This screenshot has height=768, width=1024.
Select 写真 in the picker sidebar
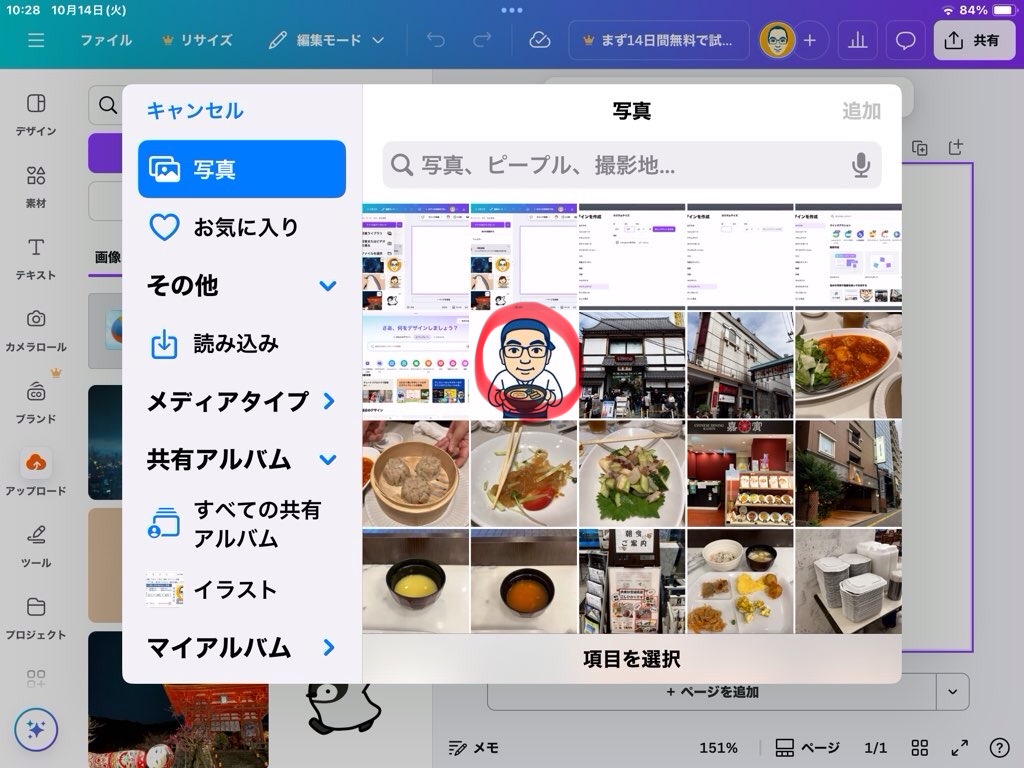coord(242,169)
